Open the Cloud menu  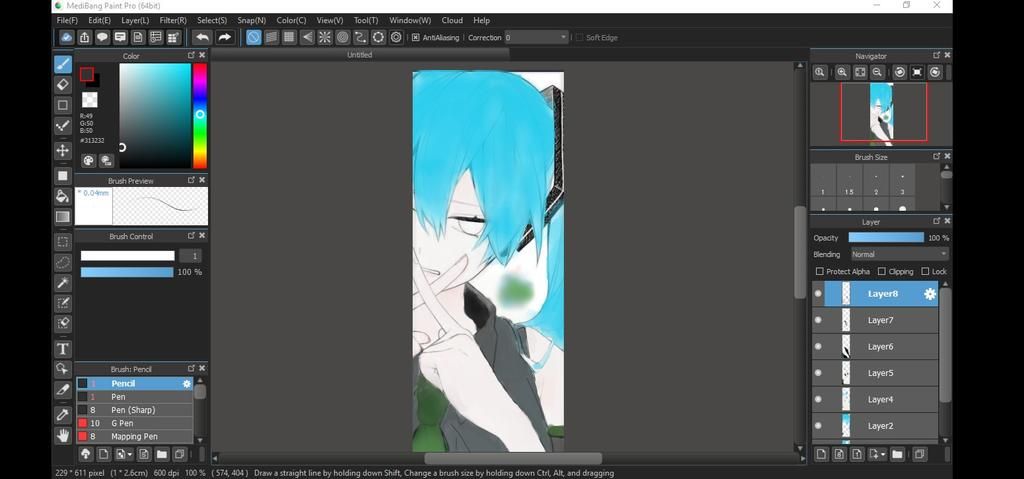452,20
